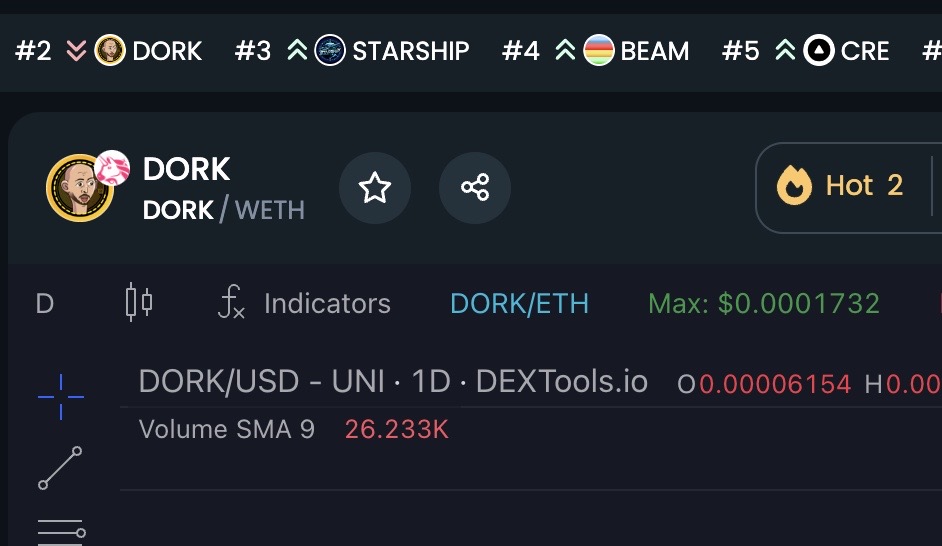Click the DORK / WETH pair name
This screenshot has width=942, height=546.
coord(223,210)
